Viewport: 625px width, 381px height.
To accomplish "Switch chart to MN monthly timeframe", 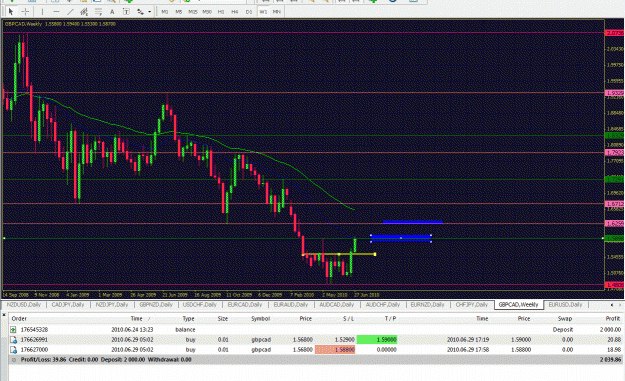I will [x=277, y=12].
